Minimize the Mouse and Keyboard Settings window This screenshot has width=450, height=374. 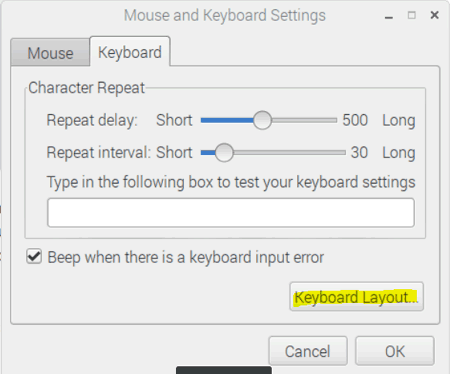click(389, 16)
